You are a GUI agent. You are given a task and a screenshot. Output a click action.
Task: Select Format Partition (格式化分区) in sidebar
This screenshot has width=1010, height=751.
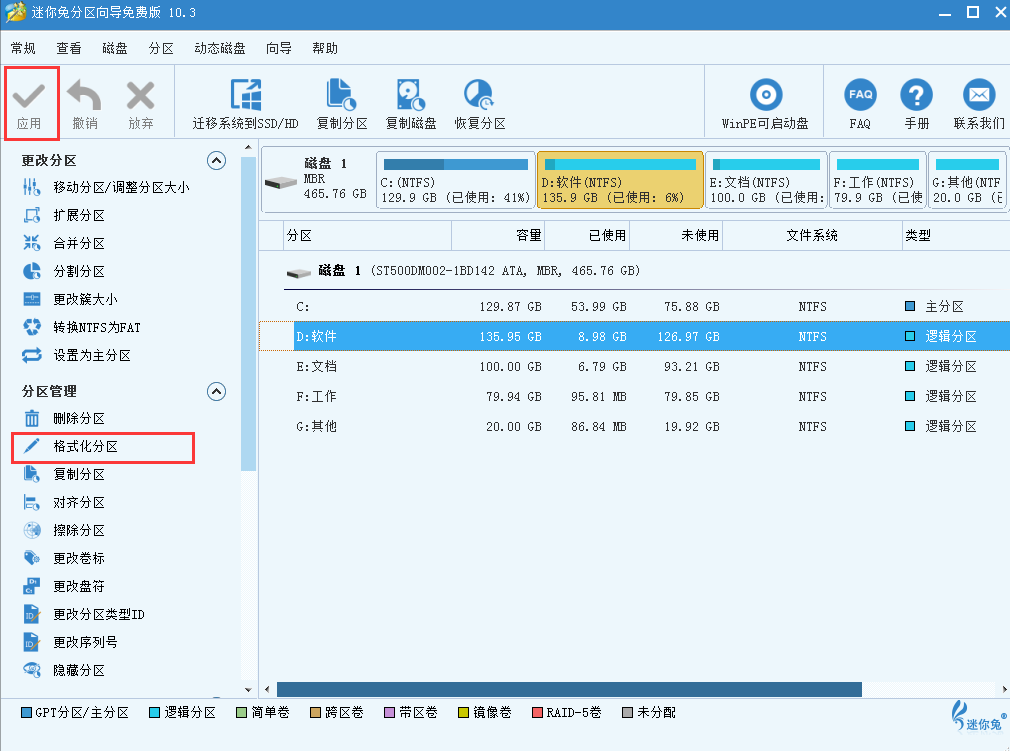(103, 447)
